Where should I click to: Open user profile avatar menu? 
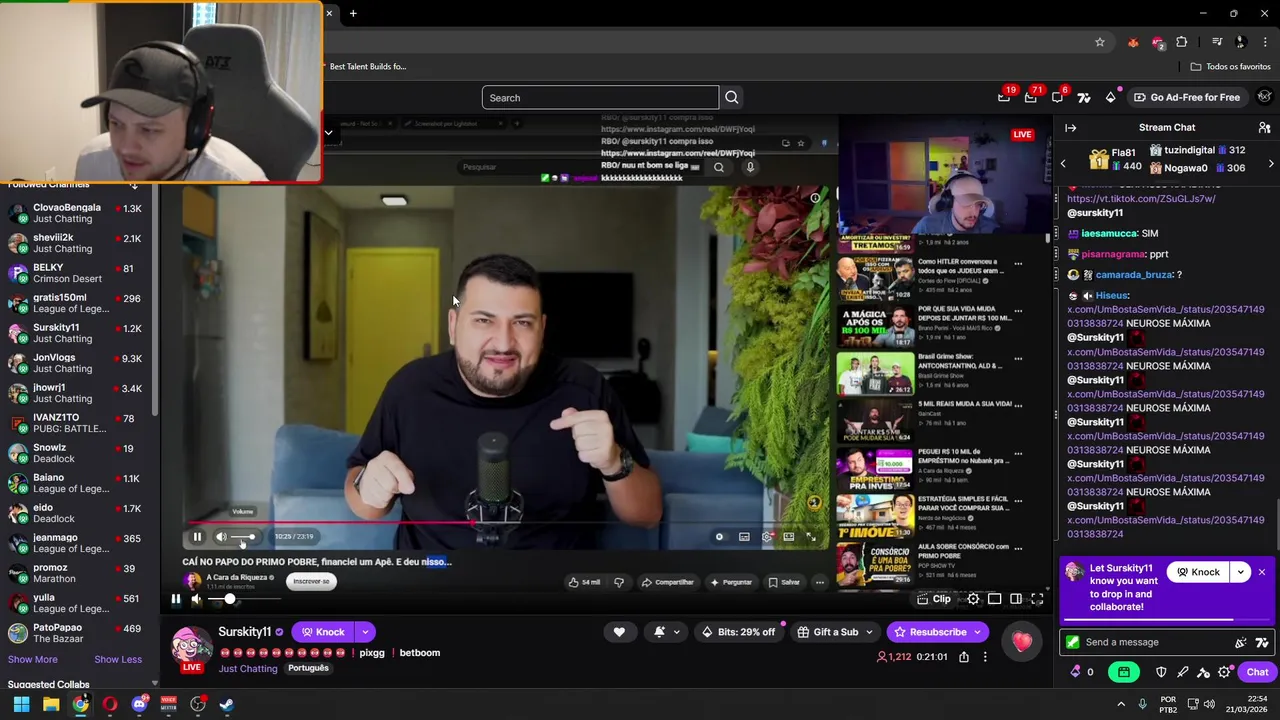point(1264,98)
